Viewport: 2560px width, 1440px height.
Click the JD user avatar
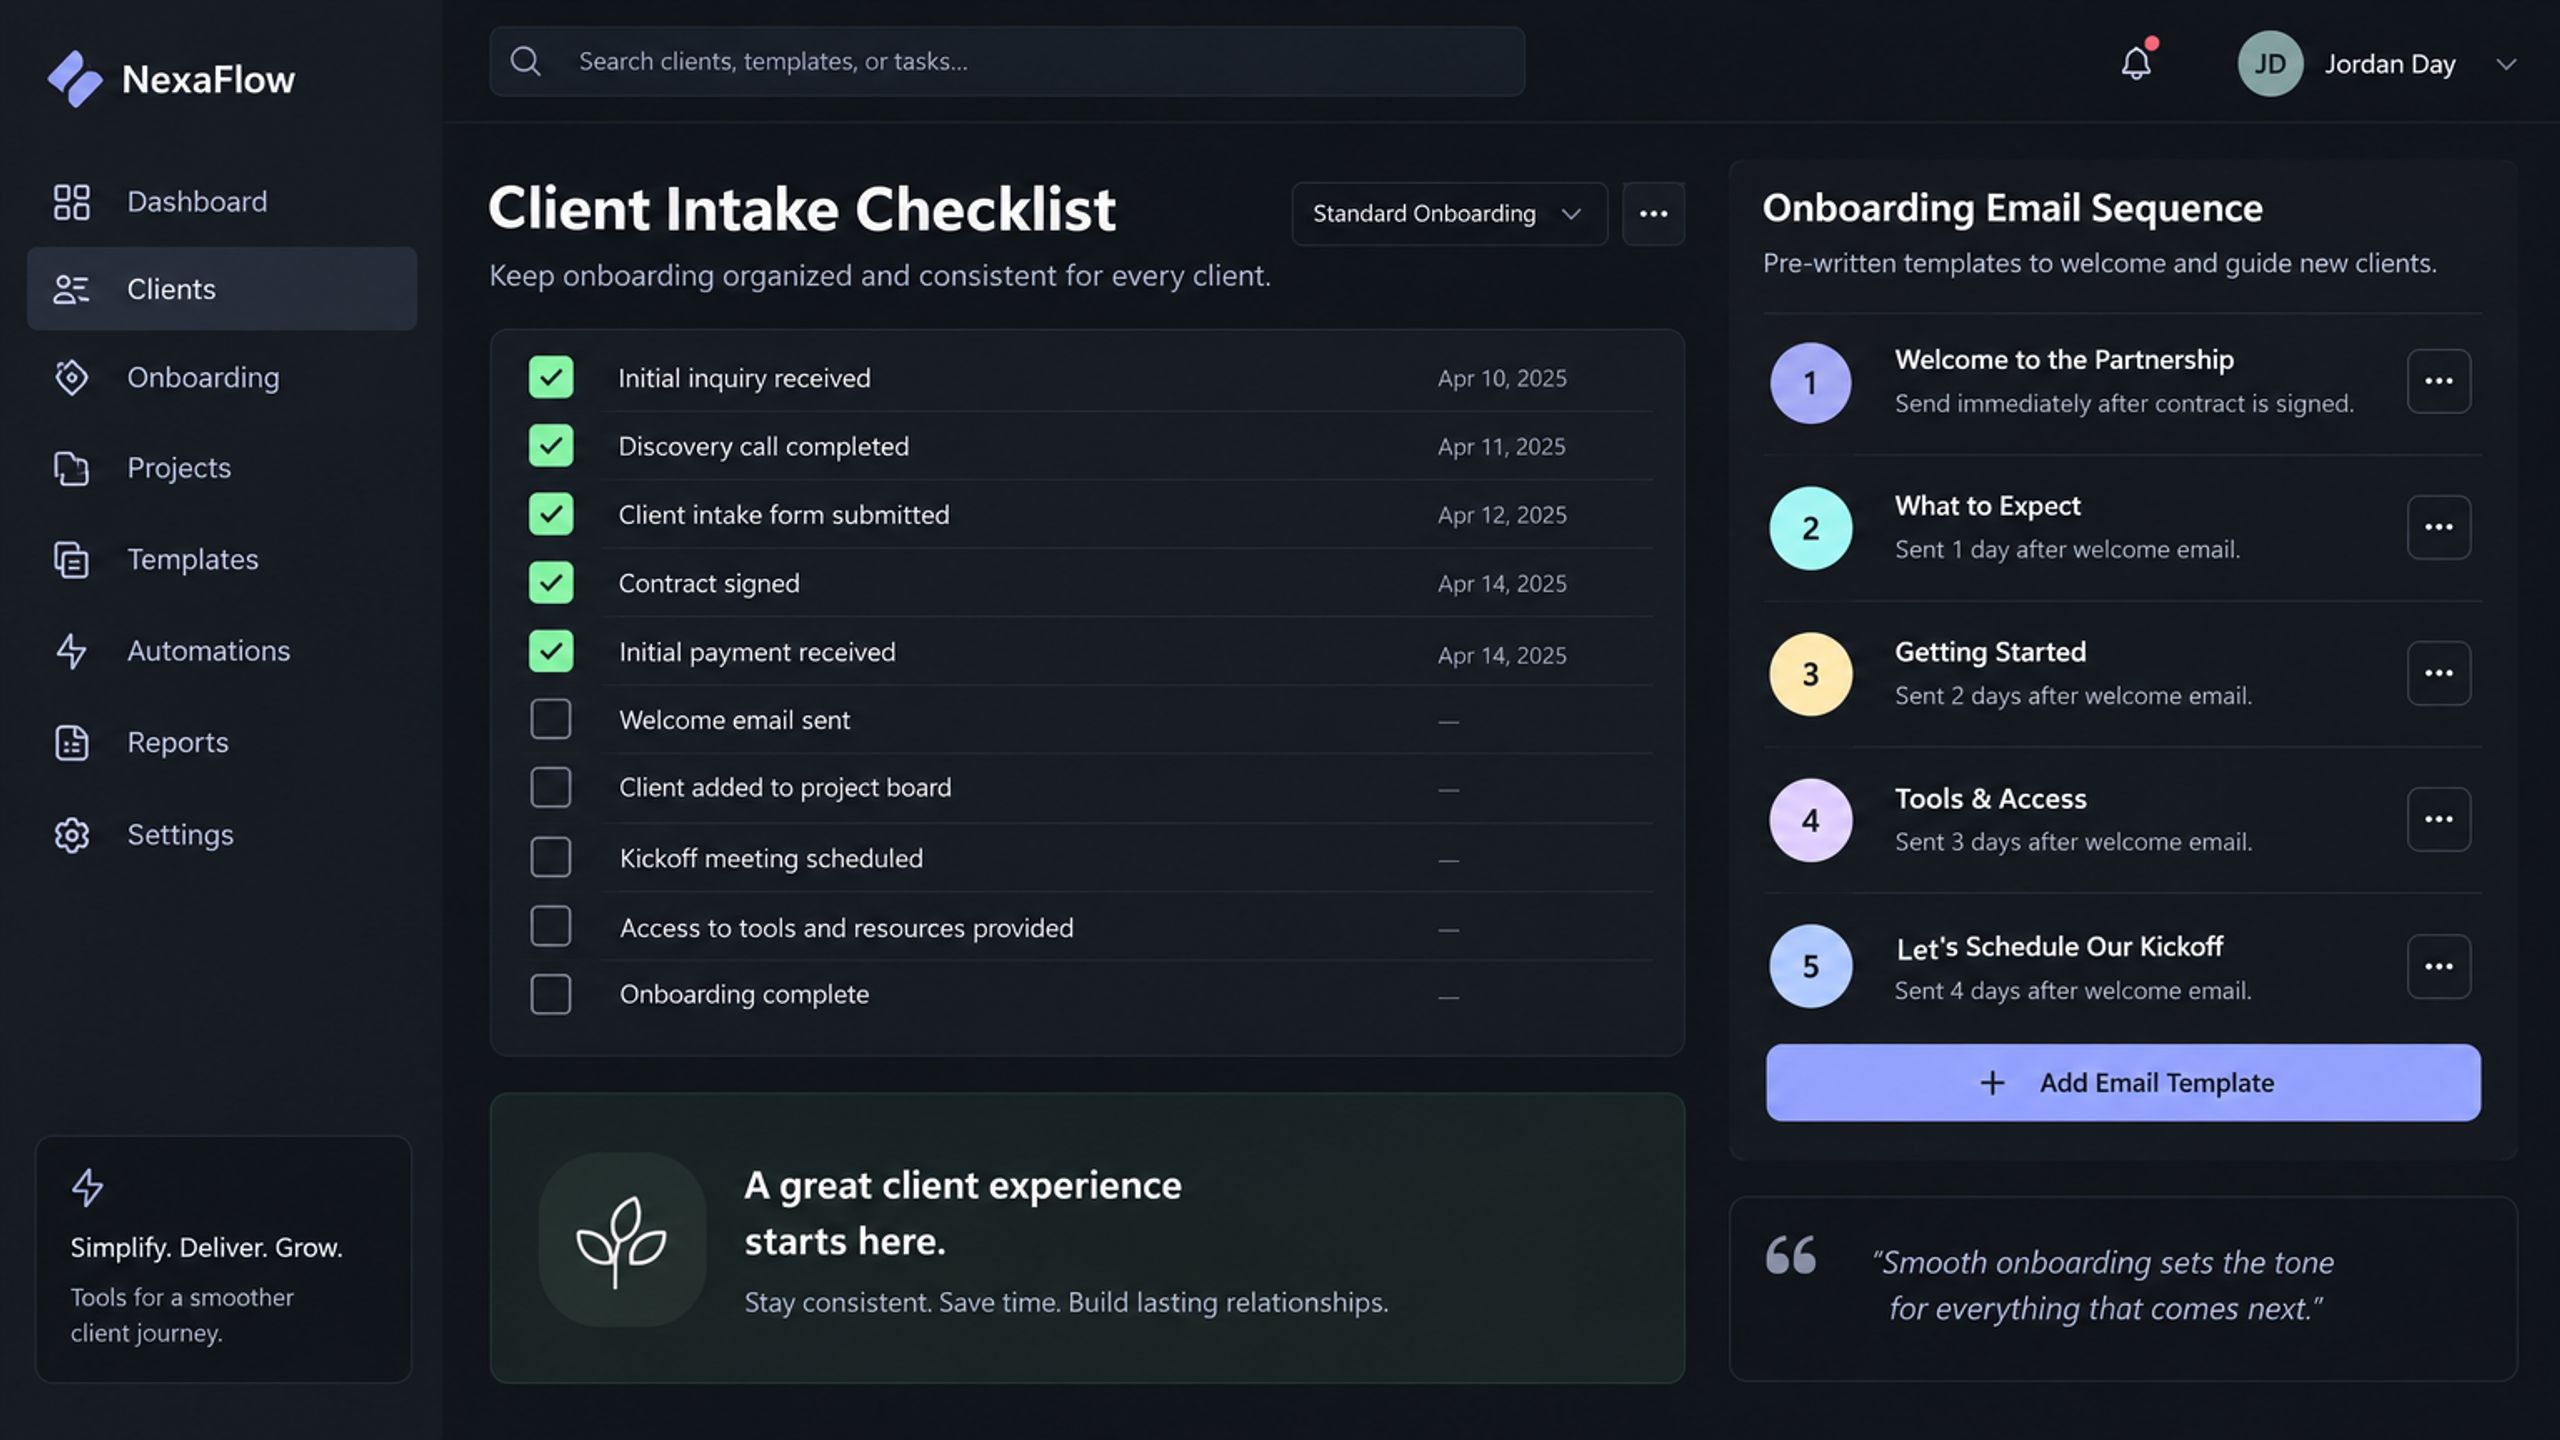tap(2270, 63)
